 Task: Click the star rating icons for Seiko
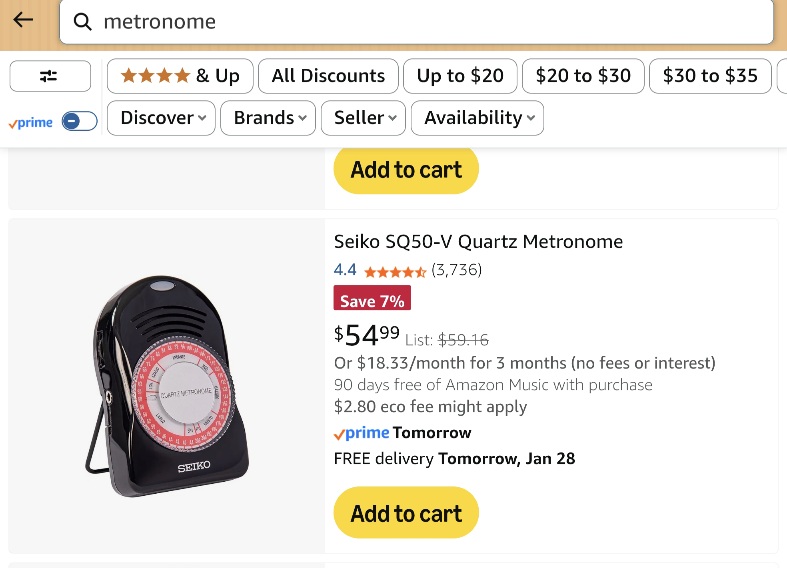(395, 271)
